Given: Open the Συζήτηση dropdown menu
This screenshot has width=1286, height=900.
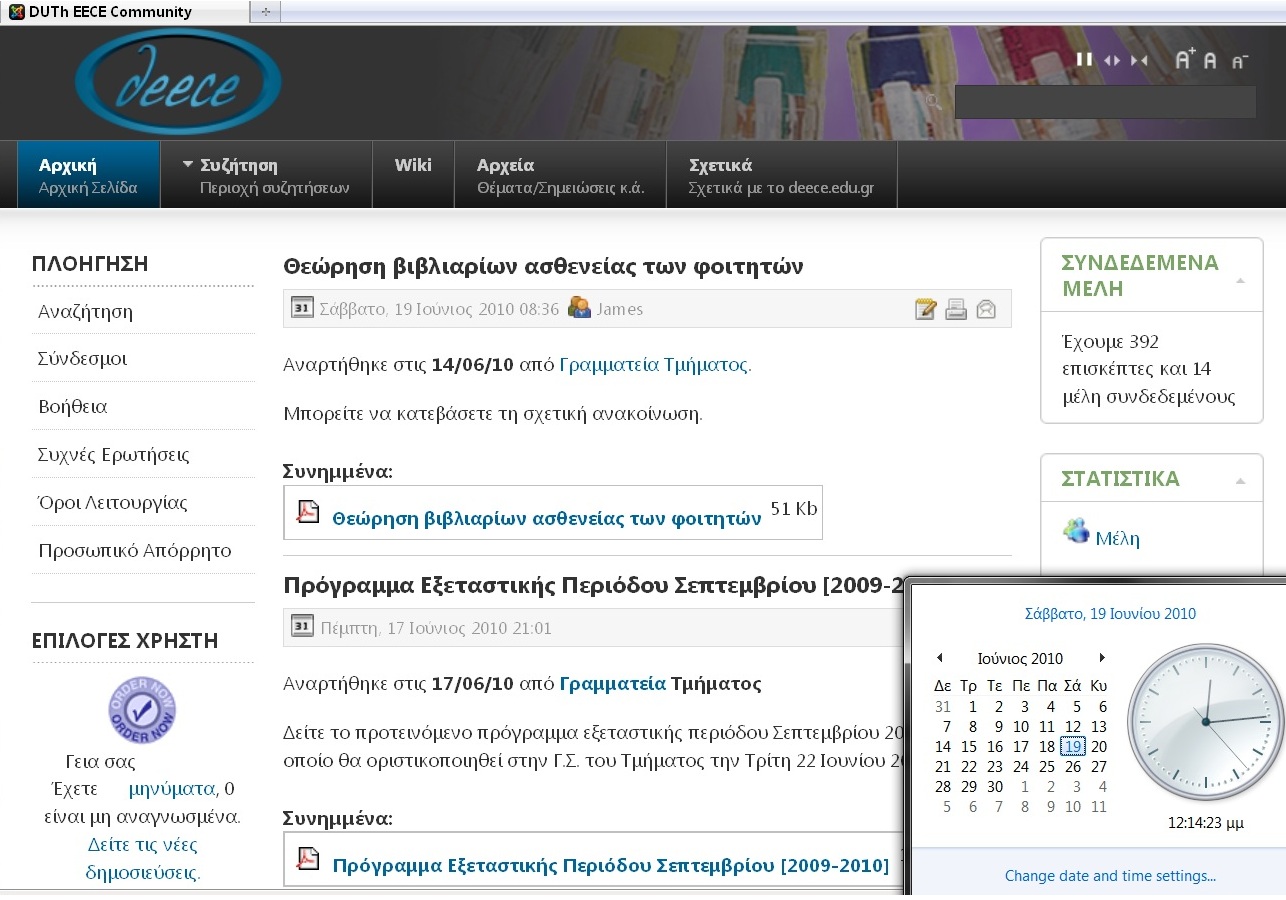Looking at the screenshot, I should pos(266,175).
